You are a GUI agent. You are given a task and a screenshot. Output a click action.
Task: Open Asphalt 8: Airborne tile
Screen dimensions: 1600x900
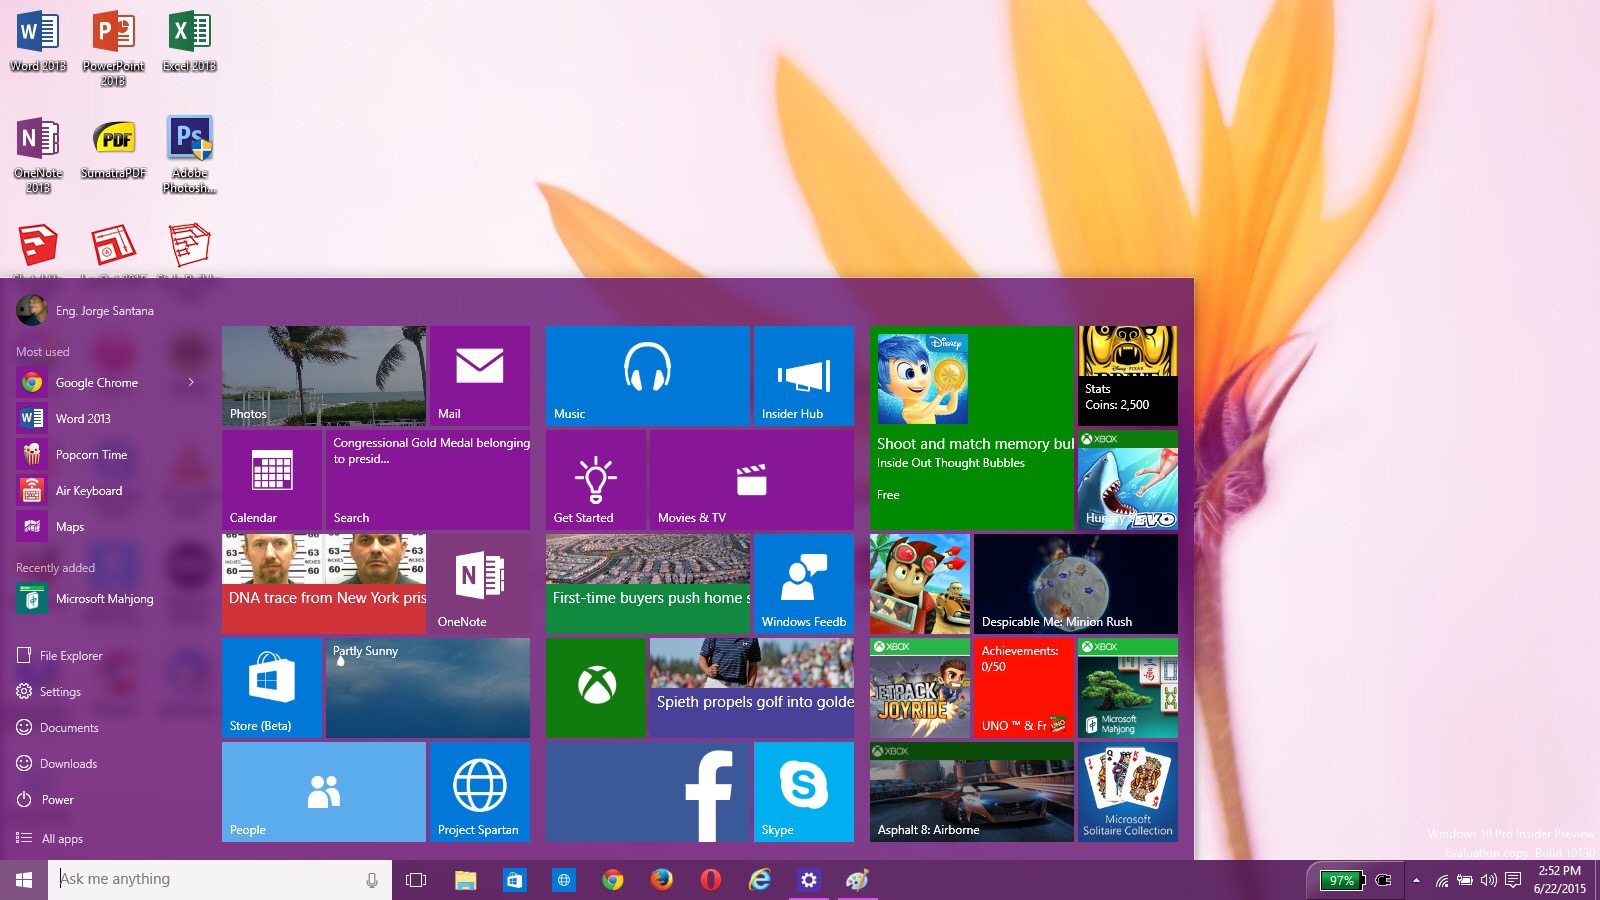click(972, 792)
